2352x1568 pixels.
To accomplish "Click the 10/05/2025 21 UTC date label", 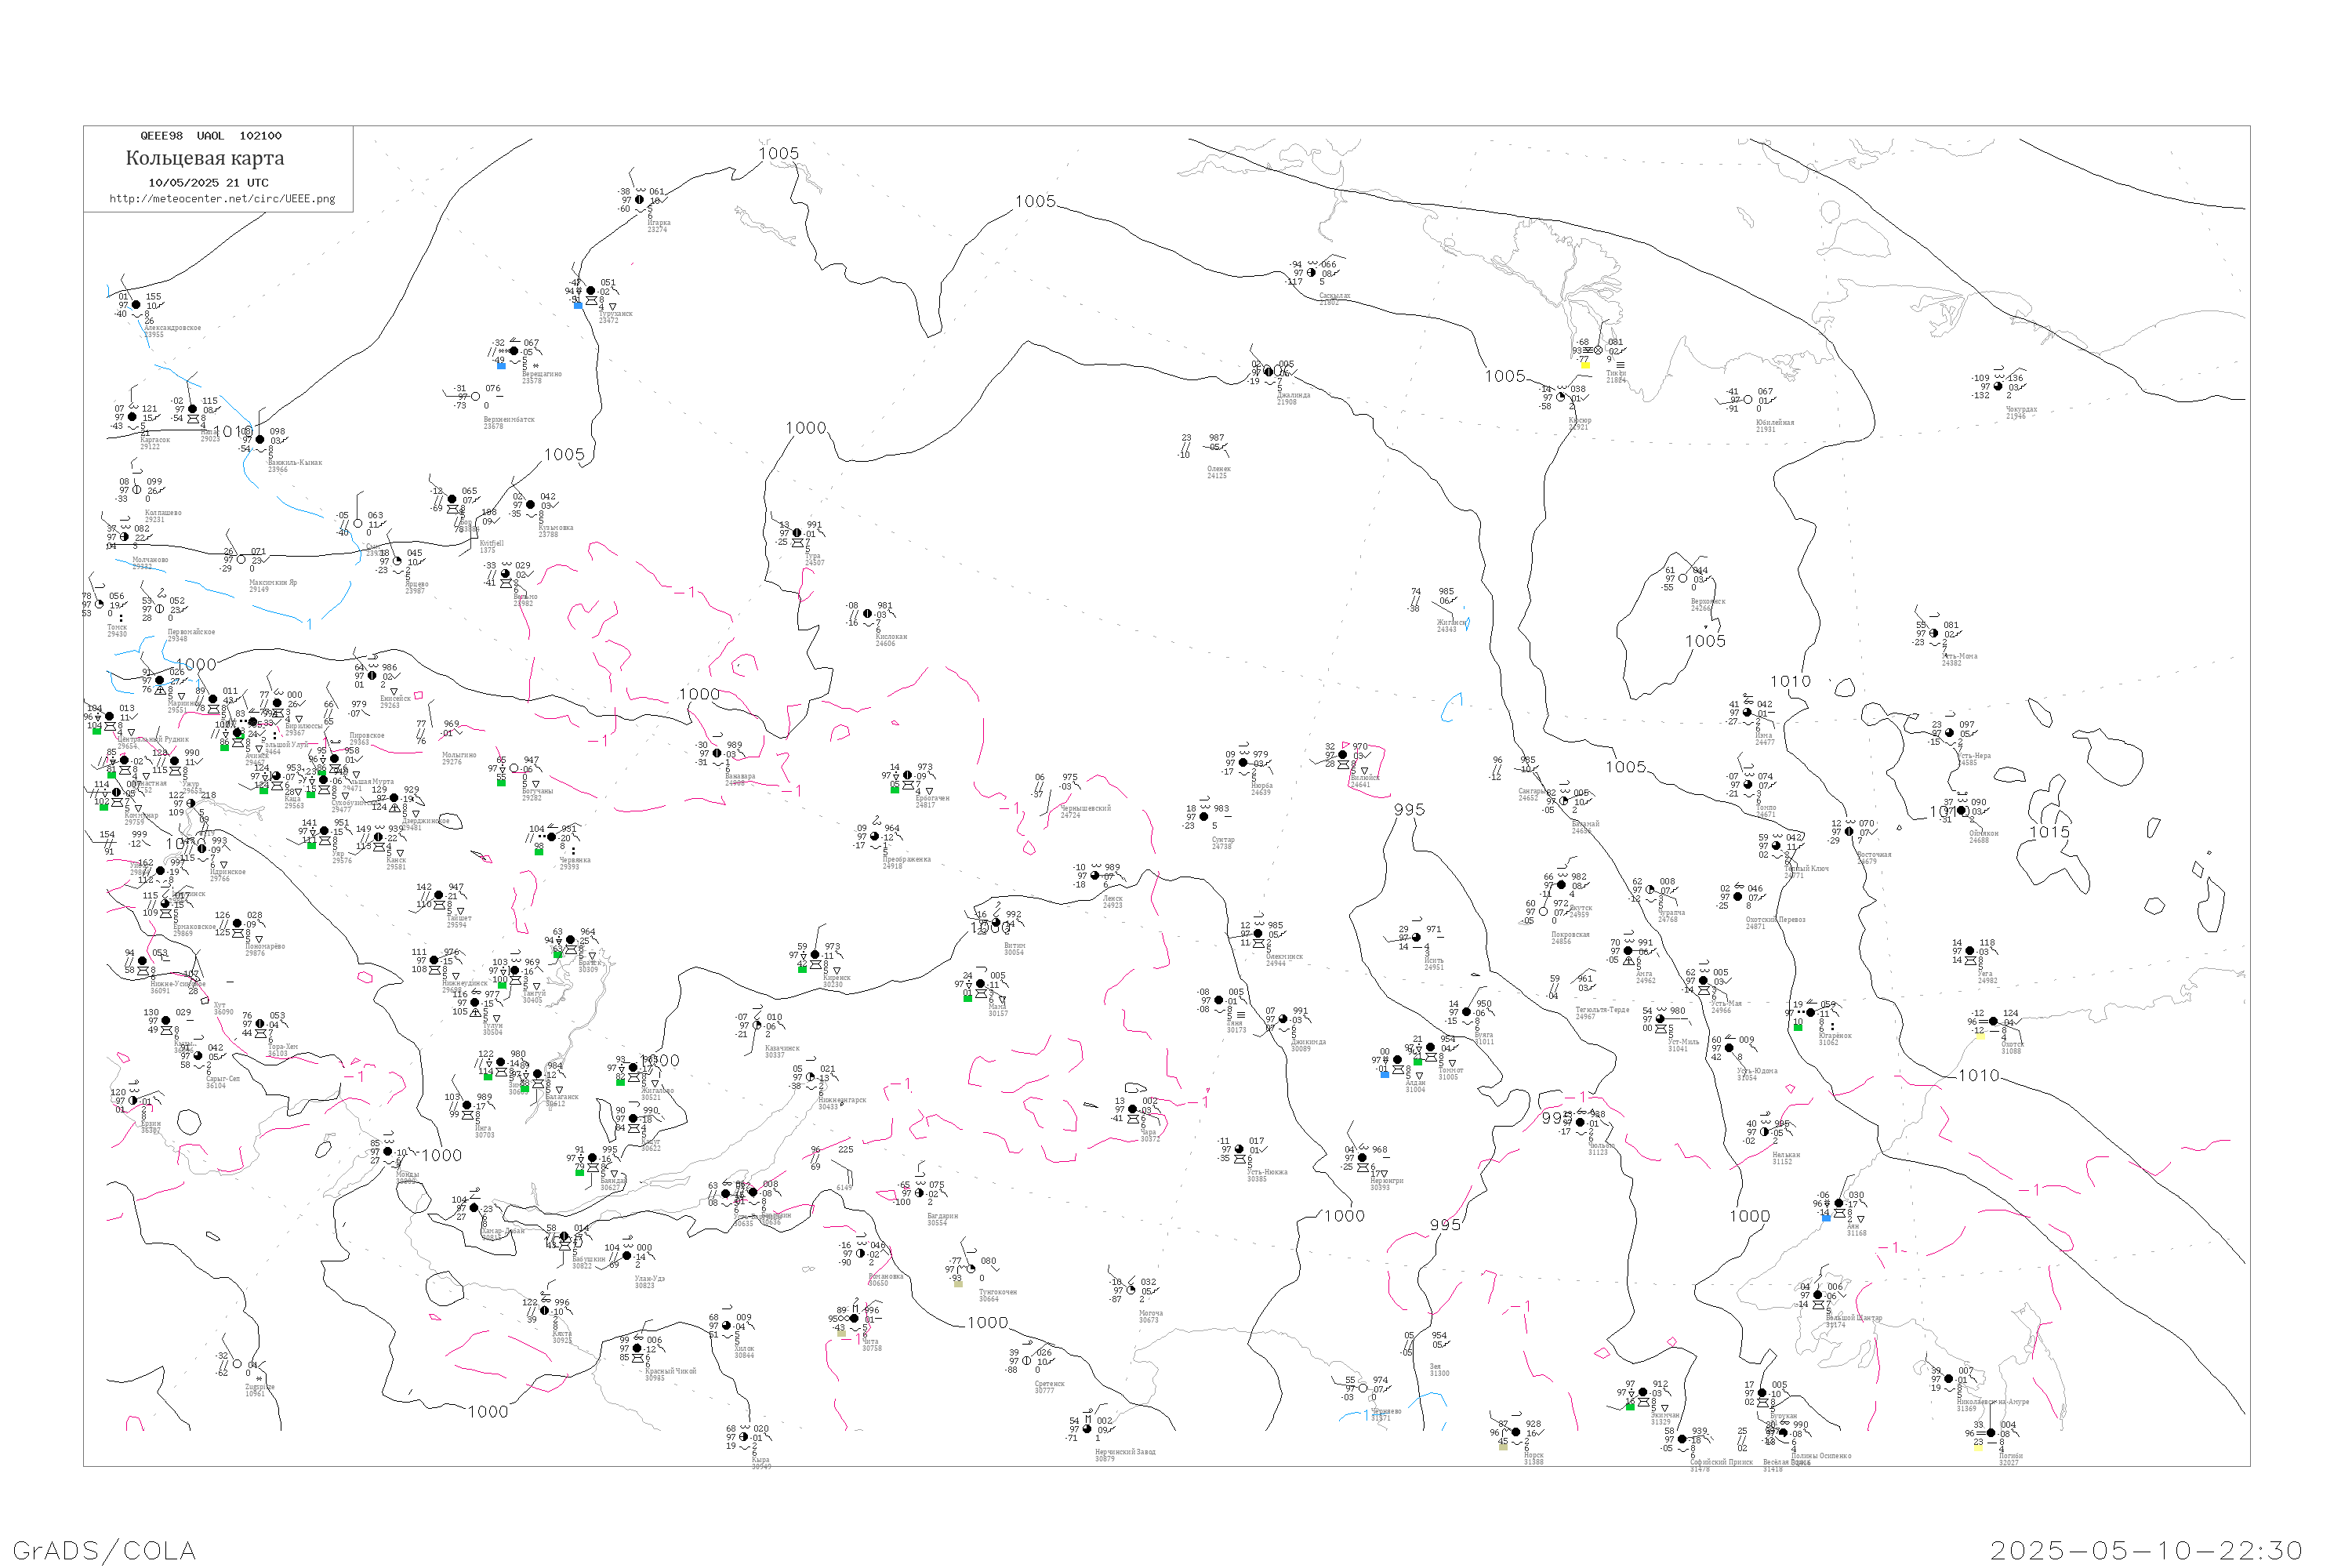I will [208, 182].
